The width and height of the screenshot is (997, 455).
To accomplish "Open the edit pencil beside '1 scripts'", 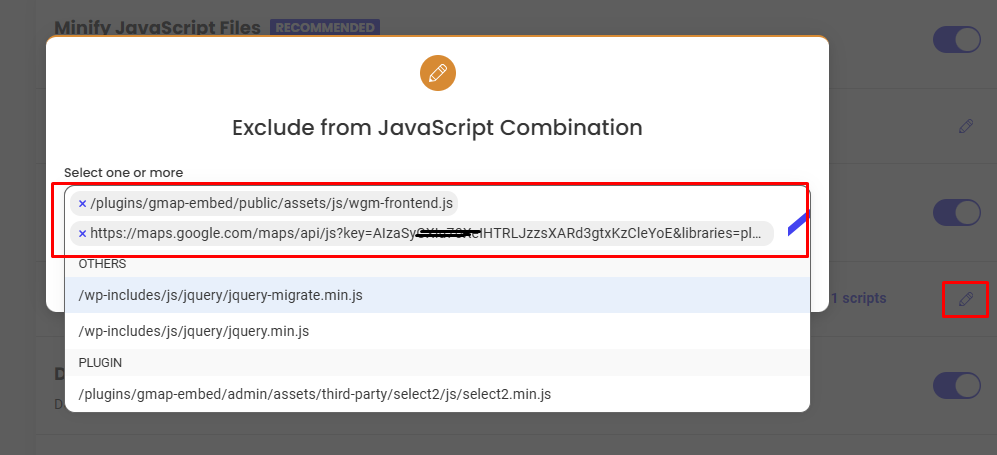I will (x=965, y=298).
